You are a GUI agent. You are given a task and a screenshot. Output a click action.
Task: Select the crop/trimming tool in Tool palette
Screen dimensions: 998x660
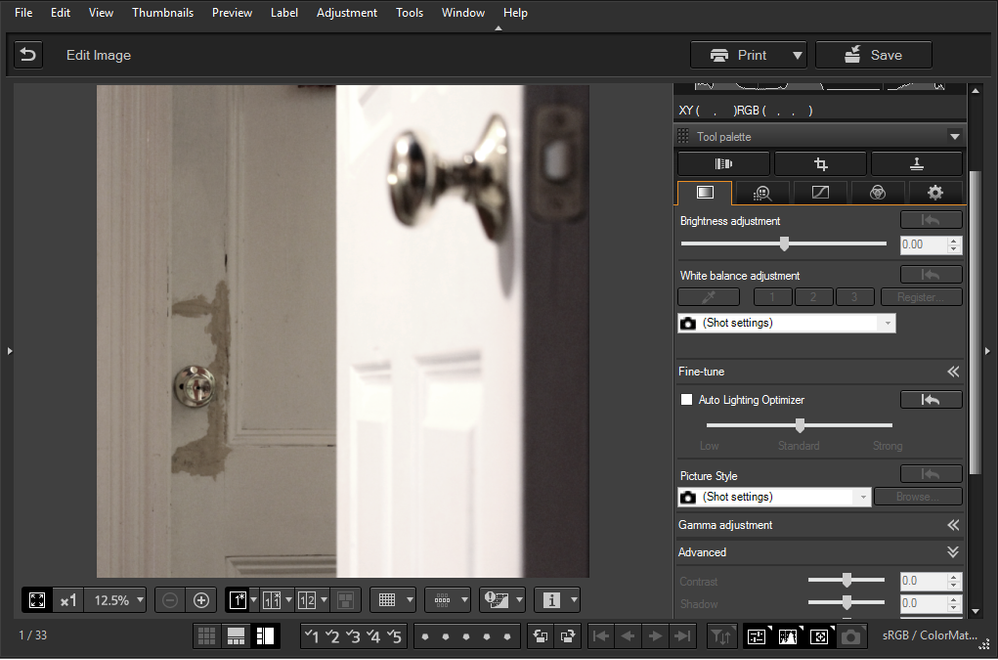tap(820, 164)
